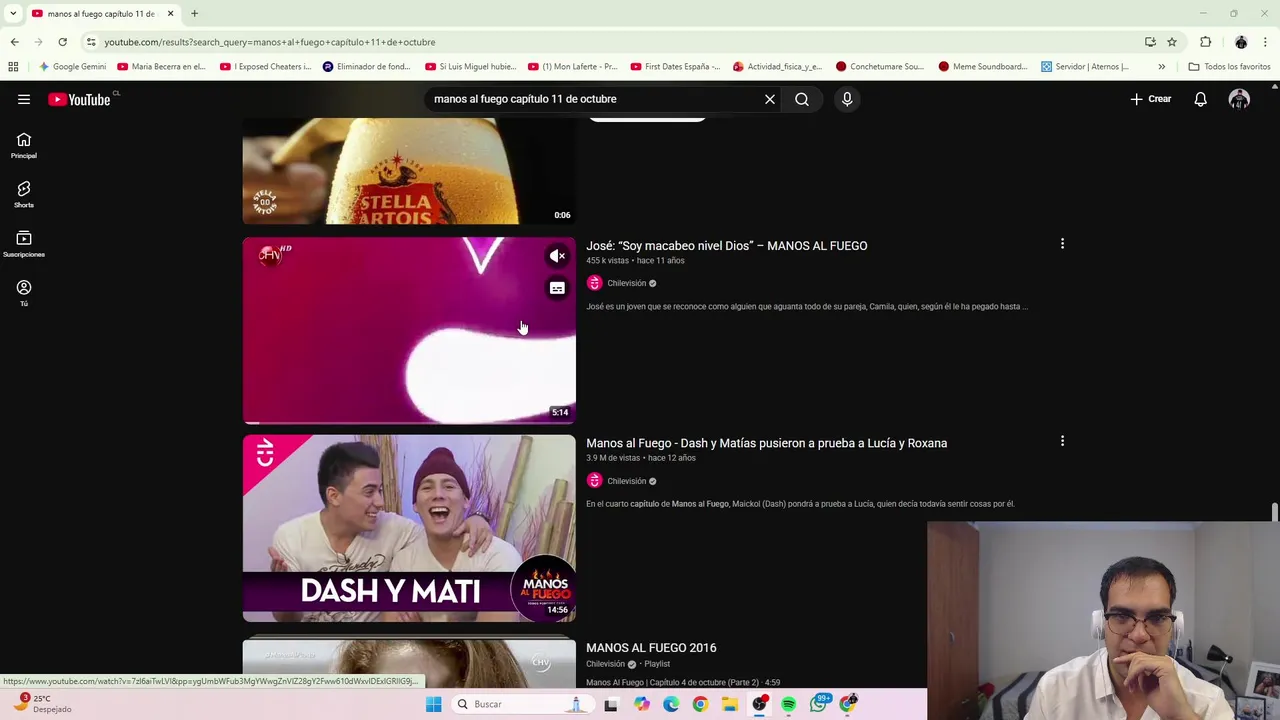Screen dimensions: 1280x720
Task: Start voice search with the microphone
Action: [x=847, y=99]
